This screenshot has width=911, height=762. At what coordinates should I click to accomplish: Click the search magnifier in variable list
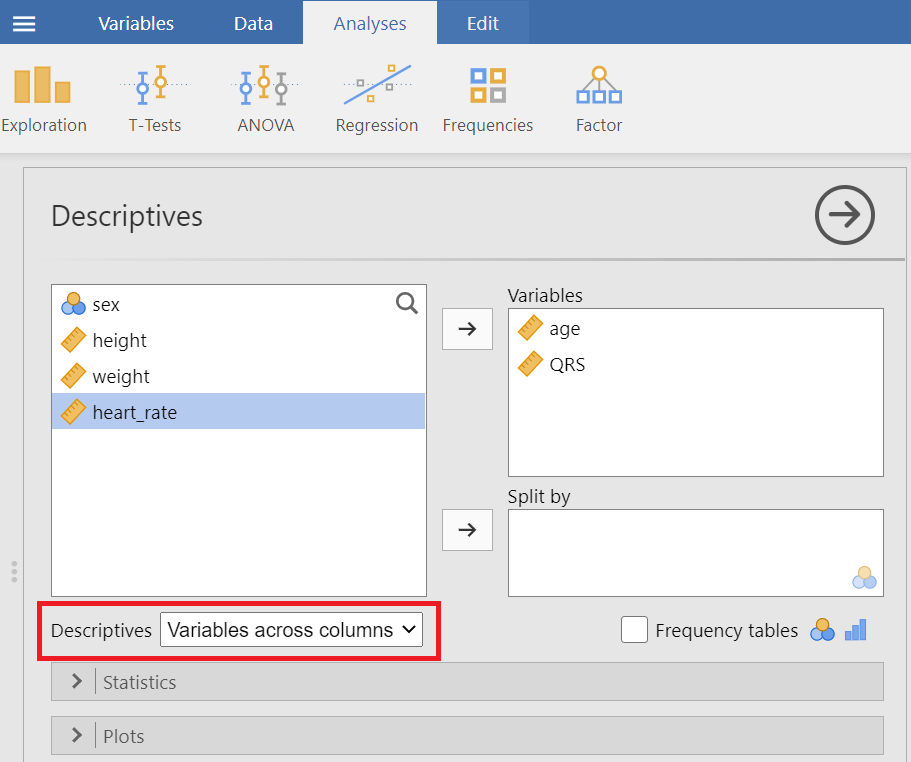406,304
